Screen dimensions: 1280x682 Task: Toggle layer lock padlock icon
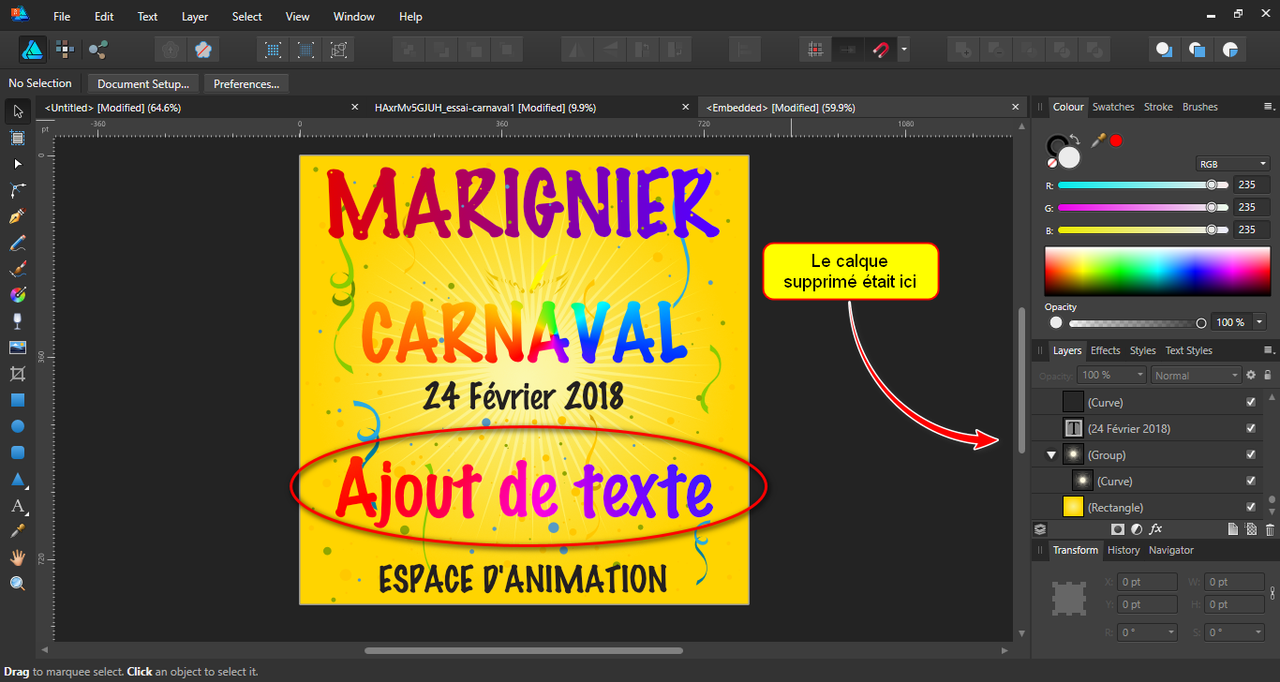[x=1268, y=375]
